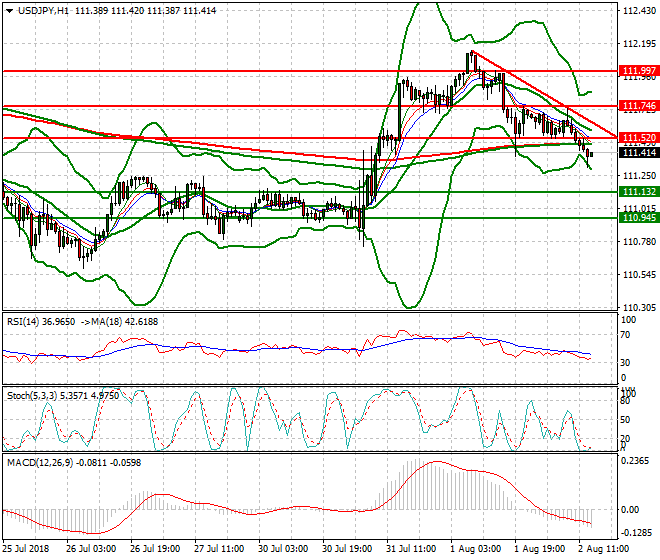Click the 112.195 price axis value
This screenshot has width=660, height=560.
click(x=639, y=44)
